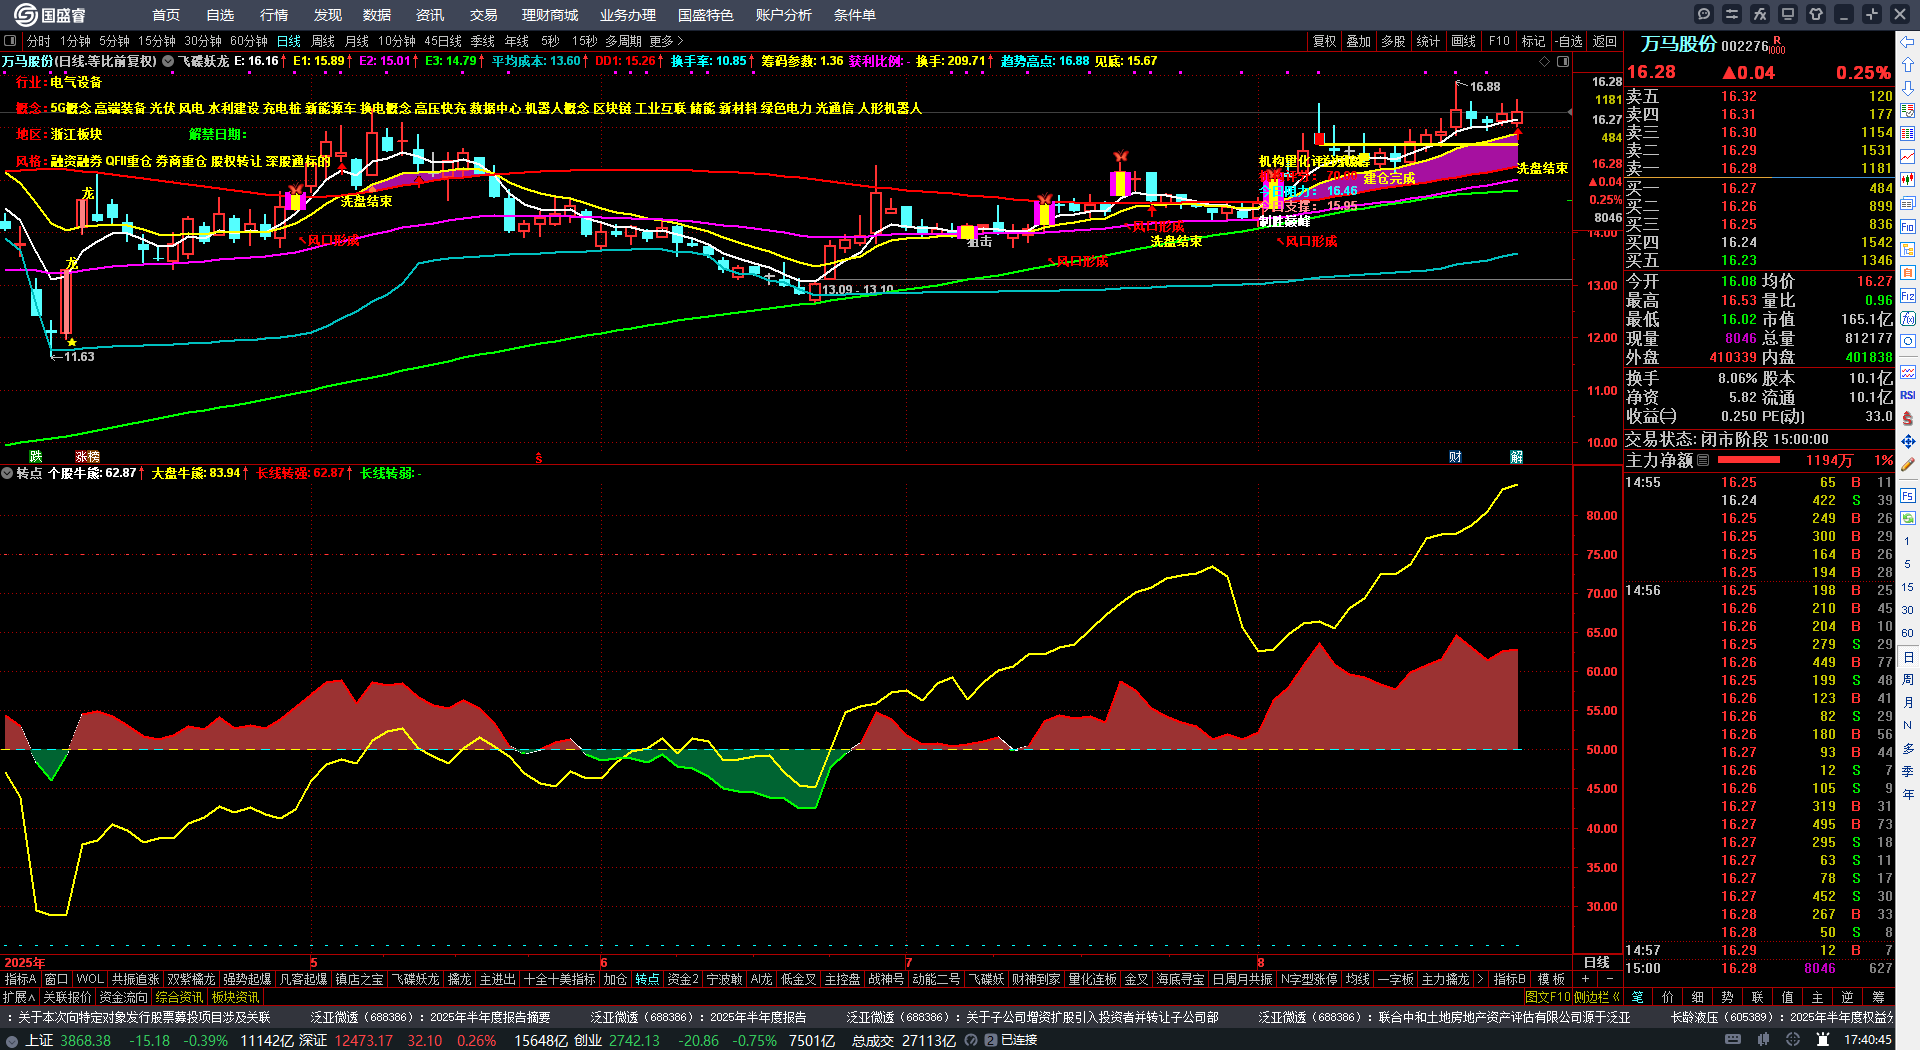Open the 图文F10 link at bottom
This screenshot has width=1920, height=1050.
pos(1548,997)
